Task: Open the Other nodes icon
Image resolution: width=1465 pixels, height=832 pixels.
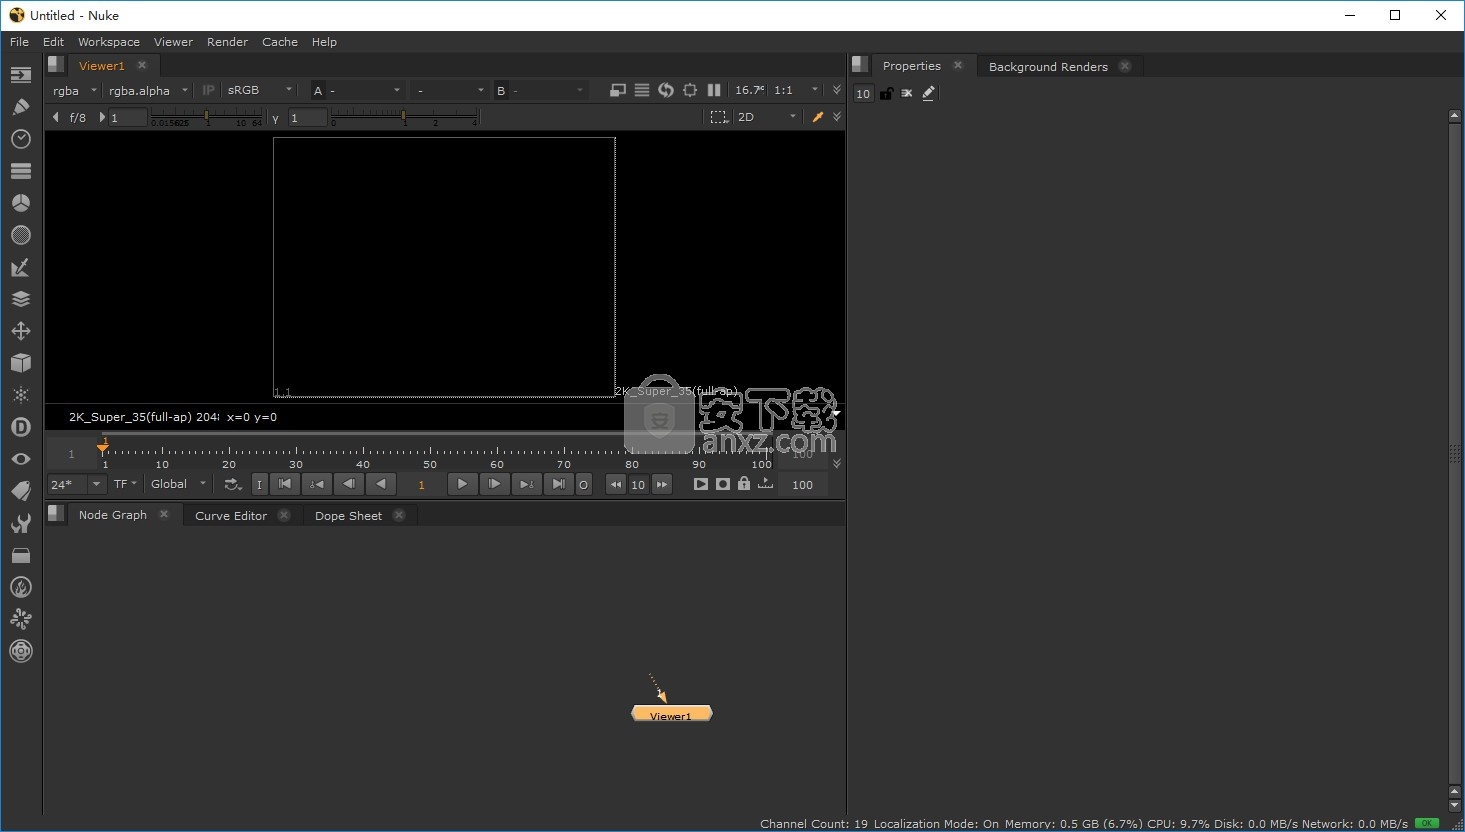Action: 20,555
